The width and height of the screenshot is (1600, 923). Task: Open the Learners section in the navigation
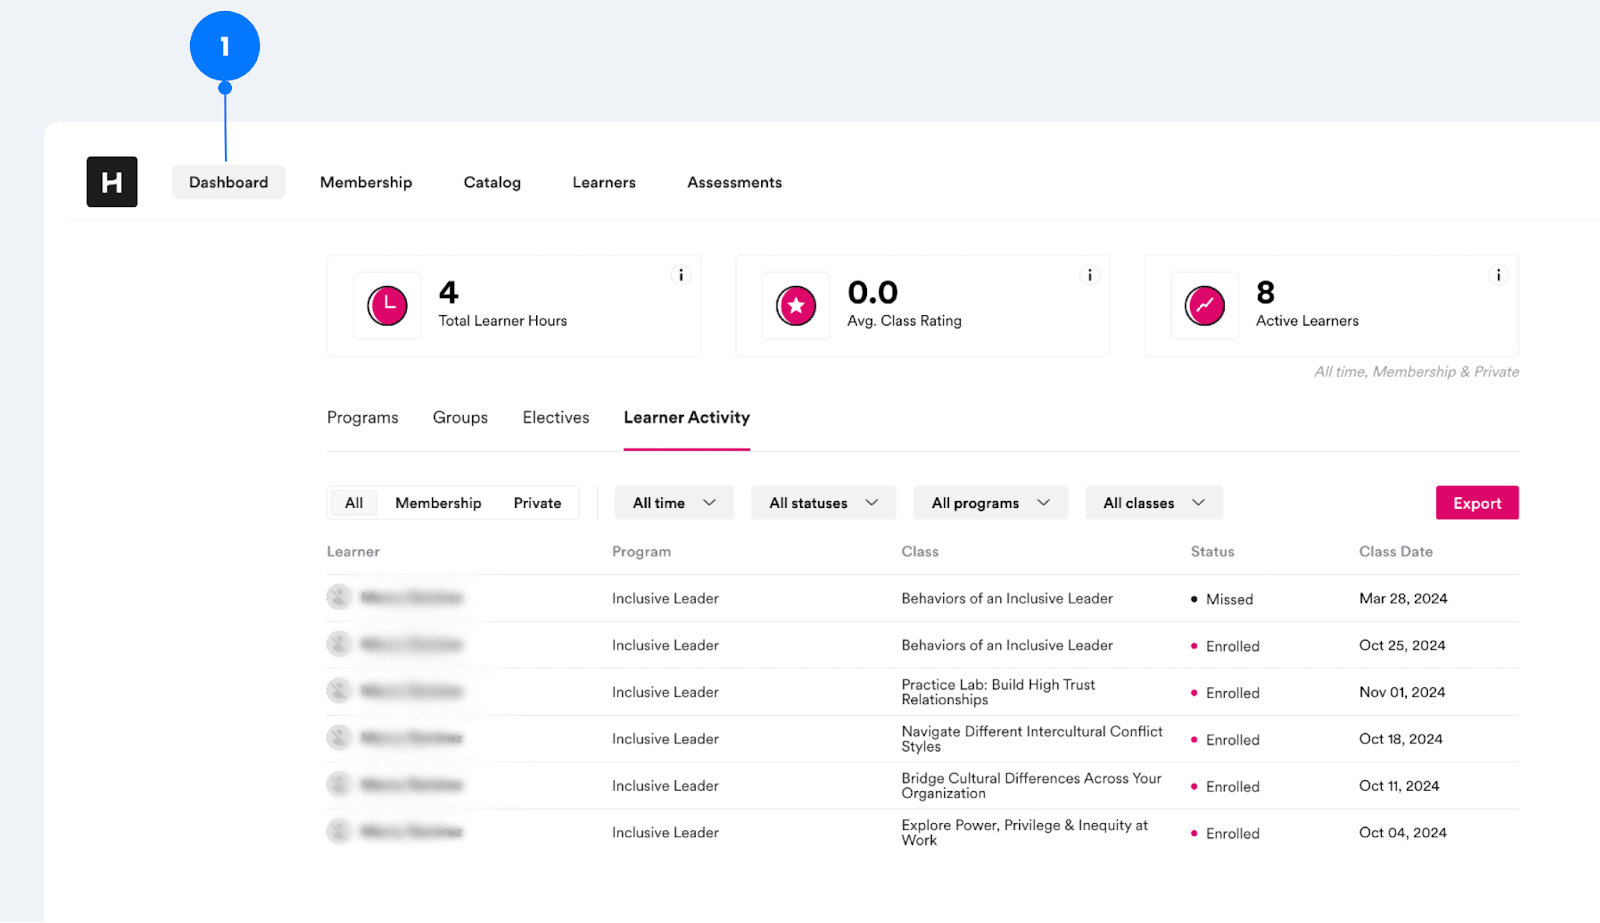[603, 181]
